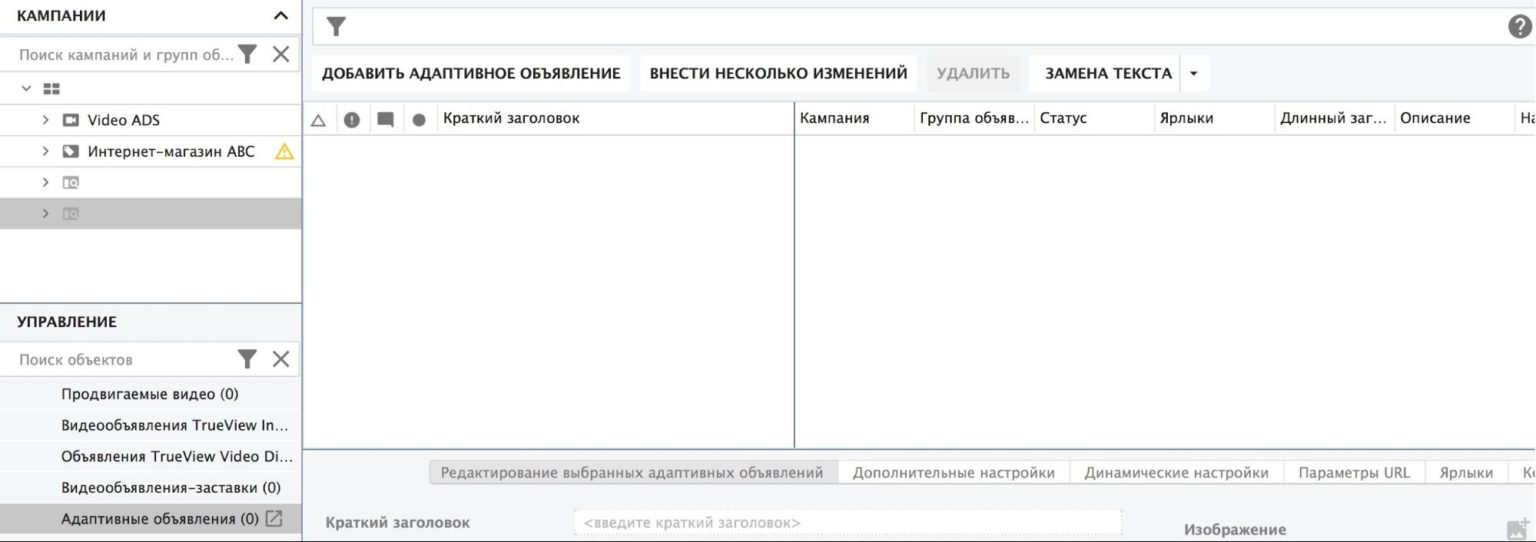
Task: Open filter funnel in object search
Action: pyautogui.click(x=248, y=359)
